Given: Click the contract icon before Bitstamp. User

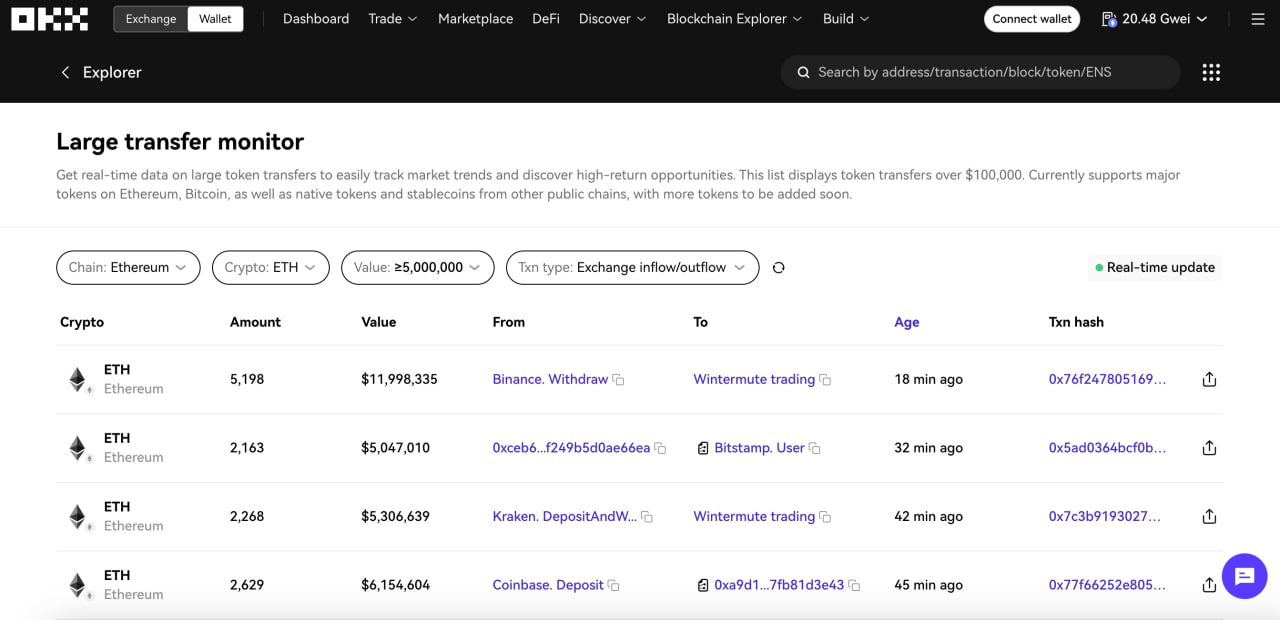Looking at the screenshot, I should [703, 448].
